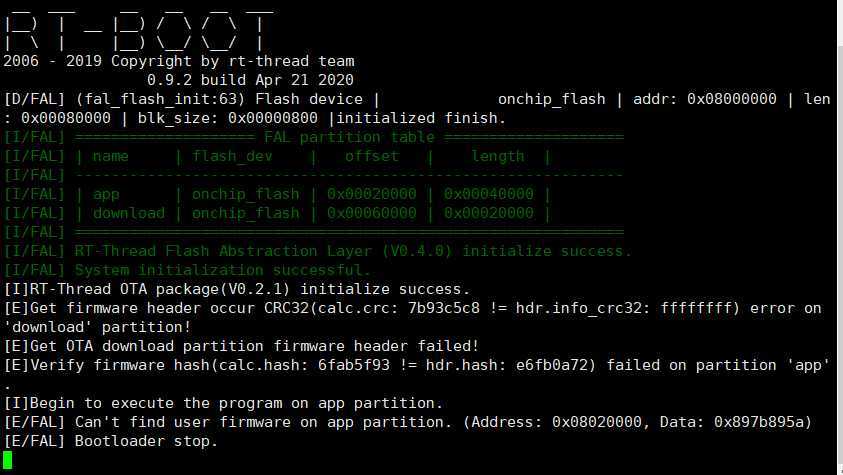The image size is (843, 475).
Task: Click the 'offset' column header
Action: pos(371,156)
